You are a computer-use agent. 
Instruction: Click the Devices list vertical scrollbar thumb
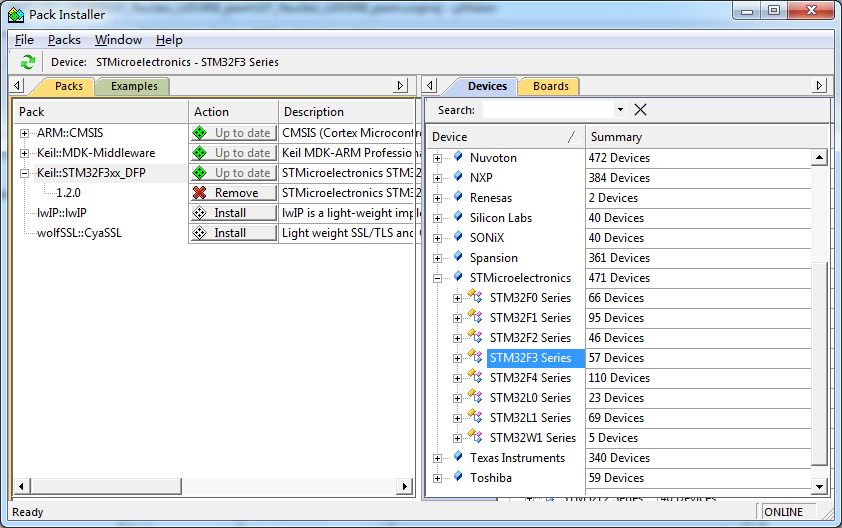[x=819, y=364]
